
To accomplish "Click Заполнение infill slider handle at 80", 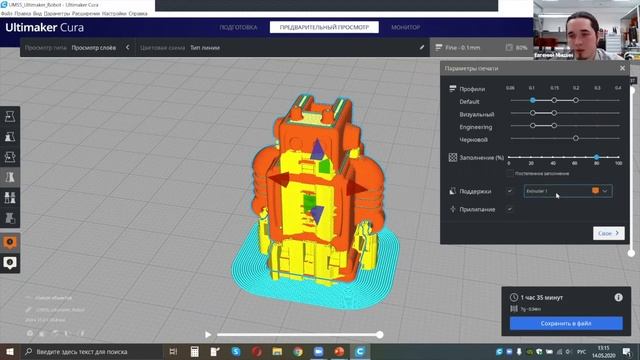I will (x=596, y=157).
